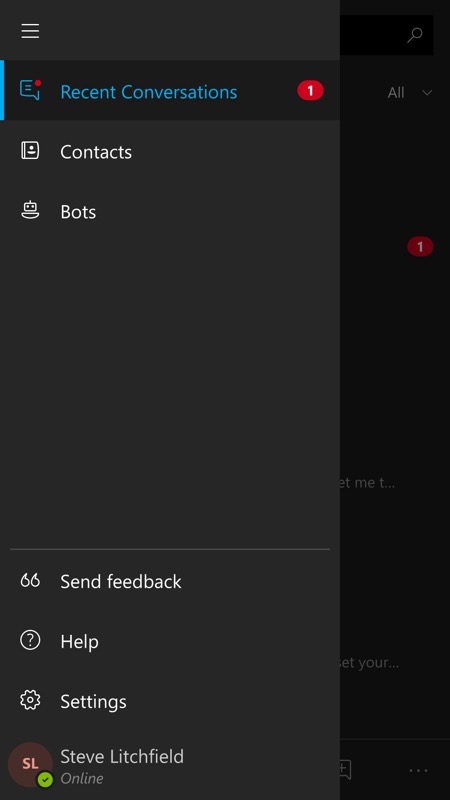The height and width of the screenshot is (800, 450).
Task: Select the Recent Conversations menu item
Action: click(170, 90)
